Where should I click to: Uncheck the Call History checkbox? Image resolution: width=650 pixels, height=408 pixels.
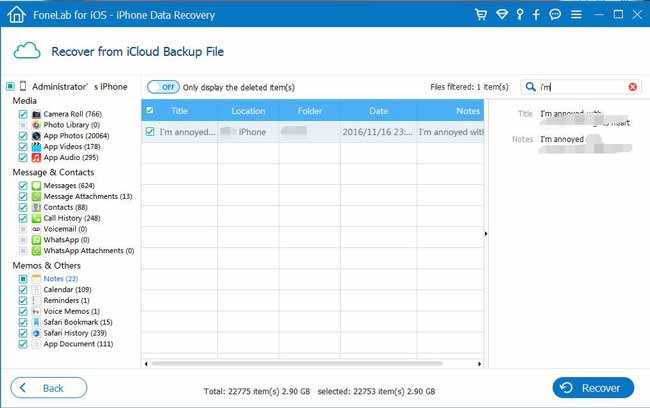[23, 218]
